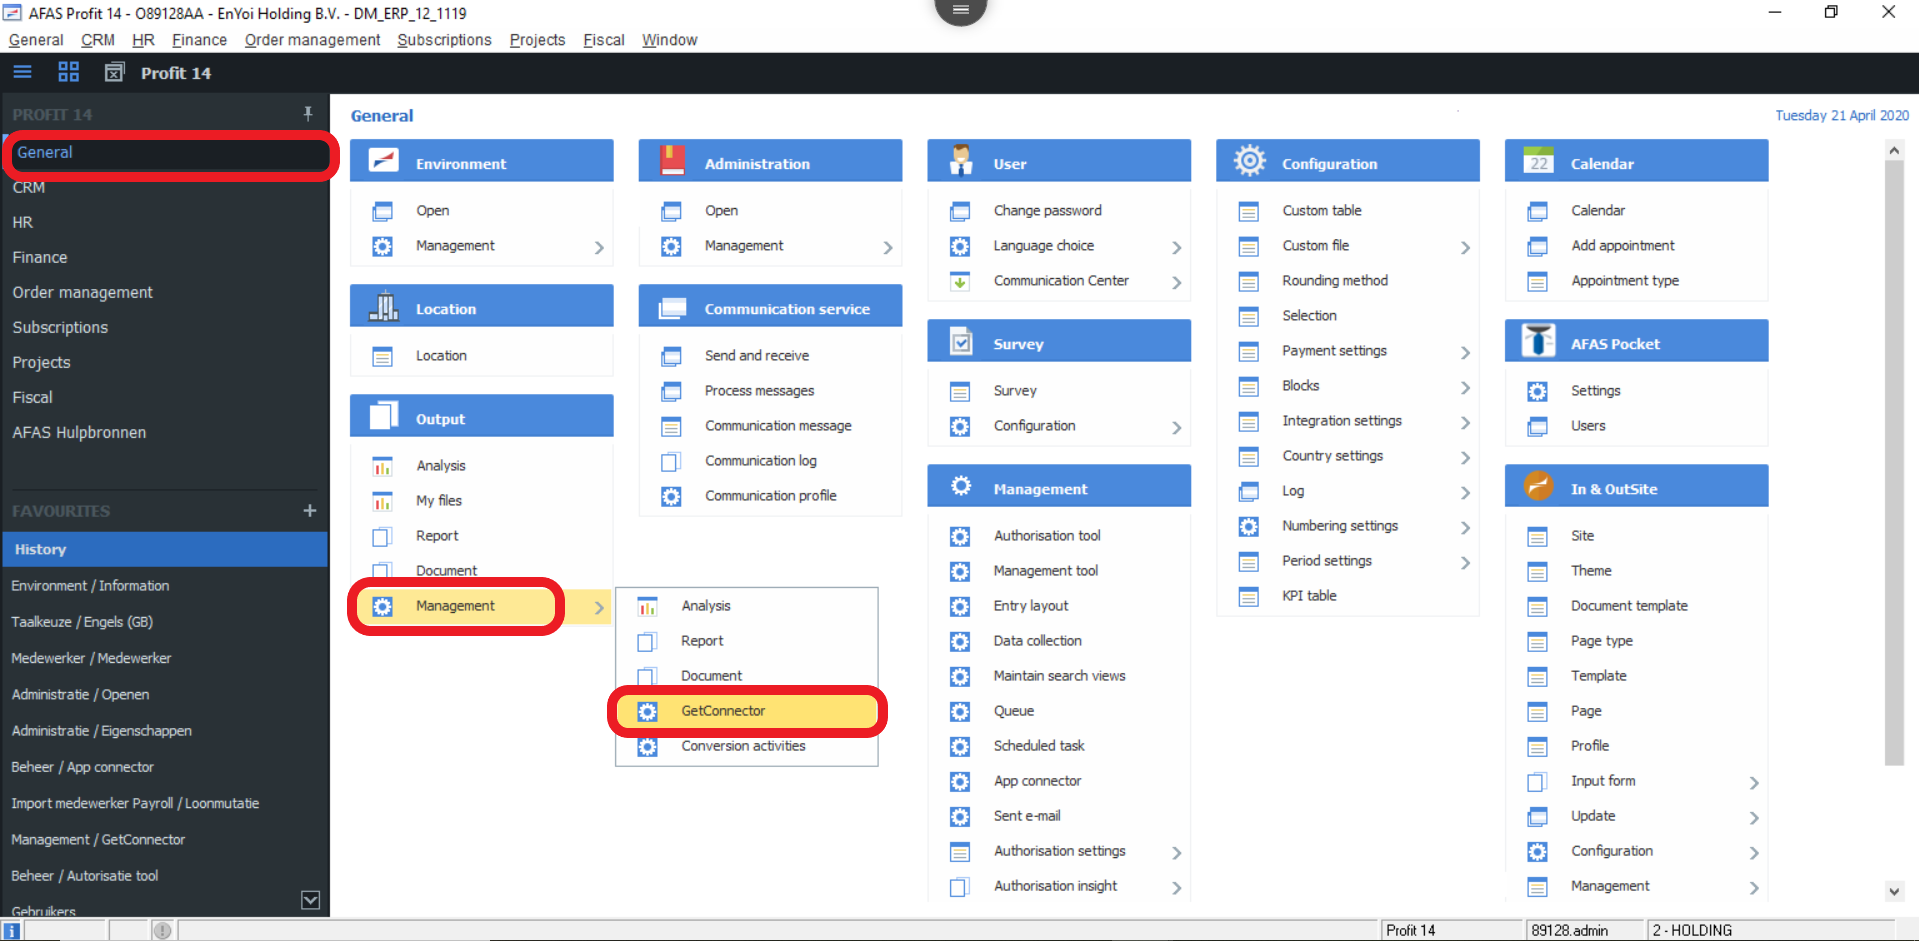Select Order management in left sidebar

coord(83,292)
